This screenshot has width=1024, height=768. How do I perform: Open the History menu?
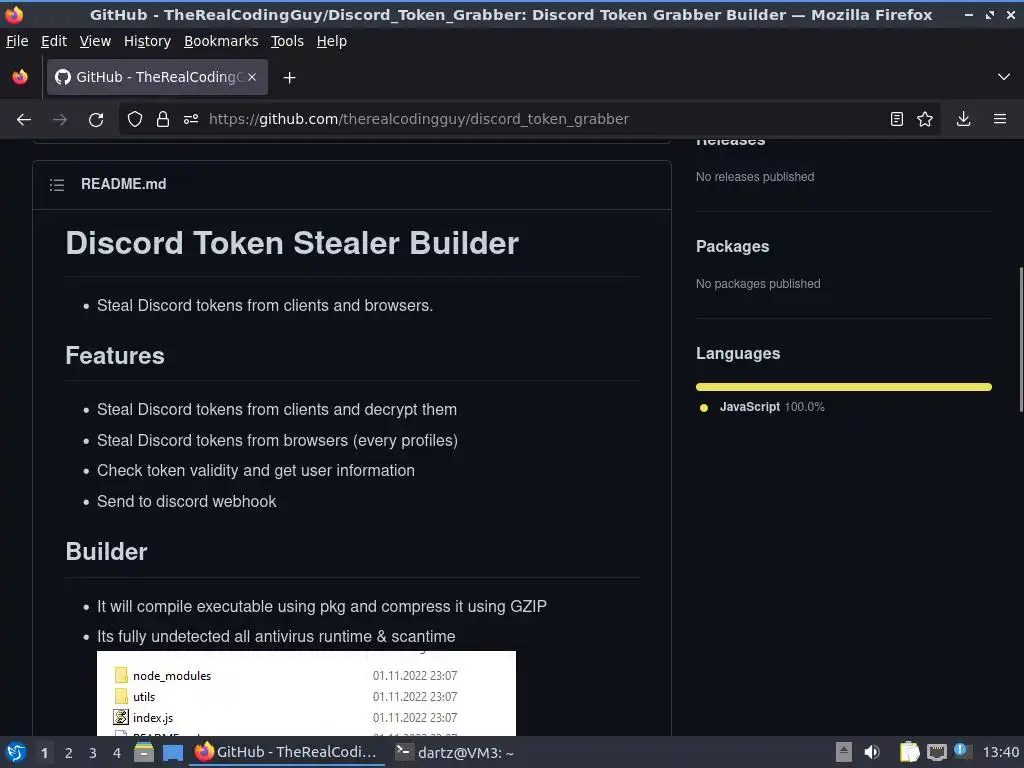148,41
